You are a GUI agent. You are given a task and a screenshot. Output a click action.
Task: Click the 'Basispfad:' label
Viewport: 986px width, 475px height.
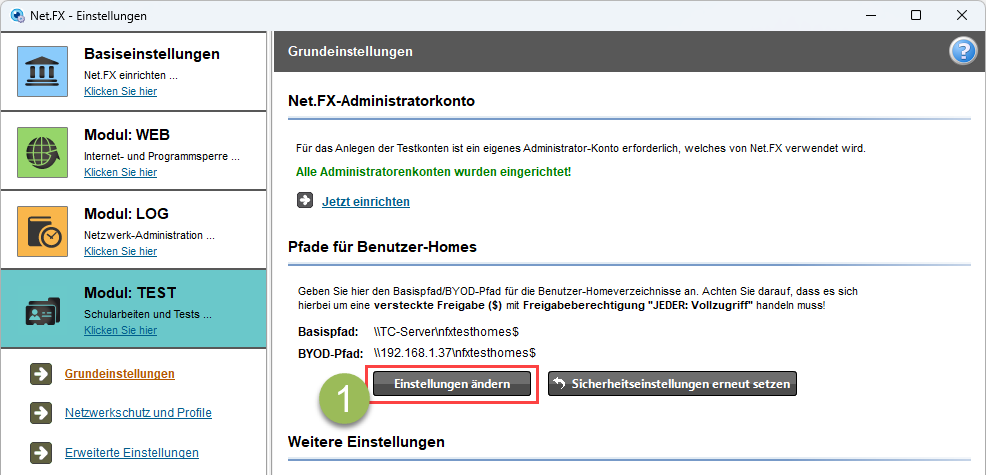pos(328,332)
